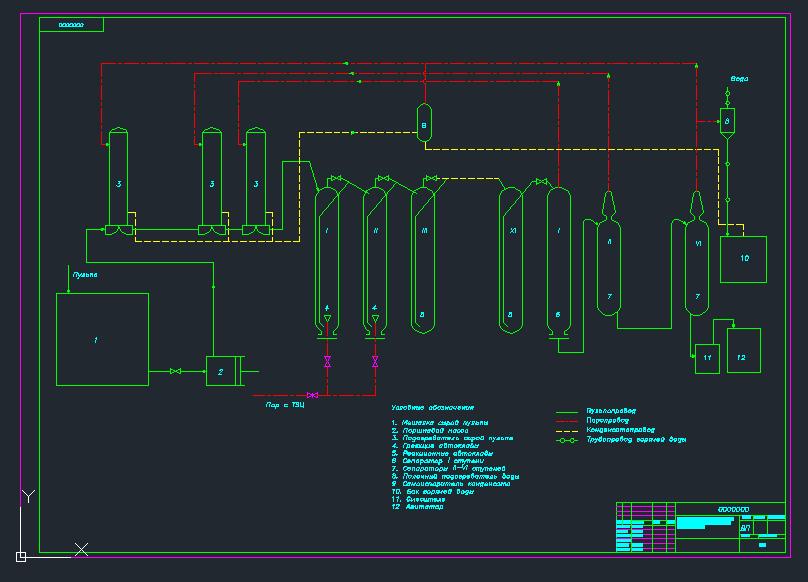808x582 pixels.
Task: Click the green circle-line sample in the legend
Action: pyautogui.click(x=567, y=441)
